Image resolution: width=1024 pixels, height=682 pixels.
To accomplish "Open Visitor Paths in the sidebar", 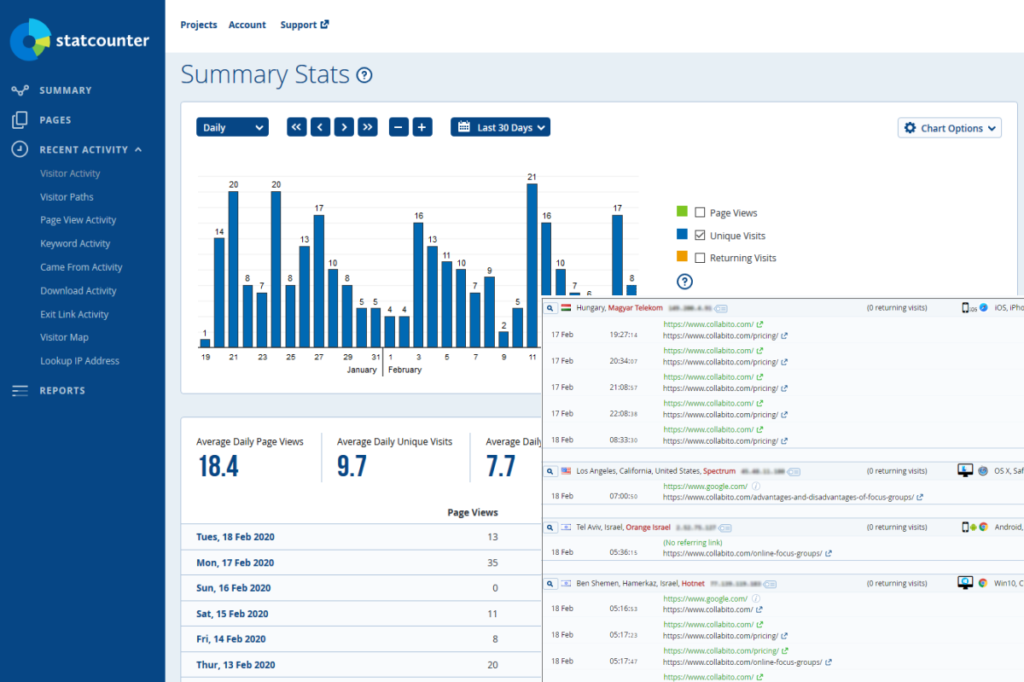I will [x=67, y=197].
